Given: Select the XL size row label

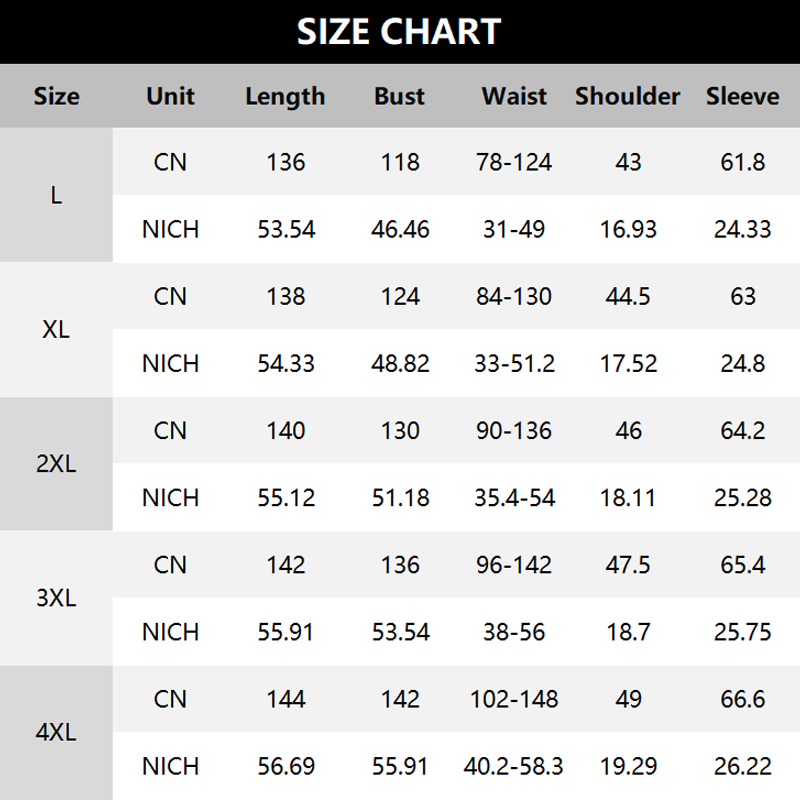Looking at the screenshot, I should tap(56, 330).
